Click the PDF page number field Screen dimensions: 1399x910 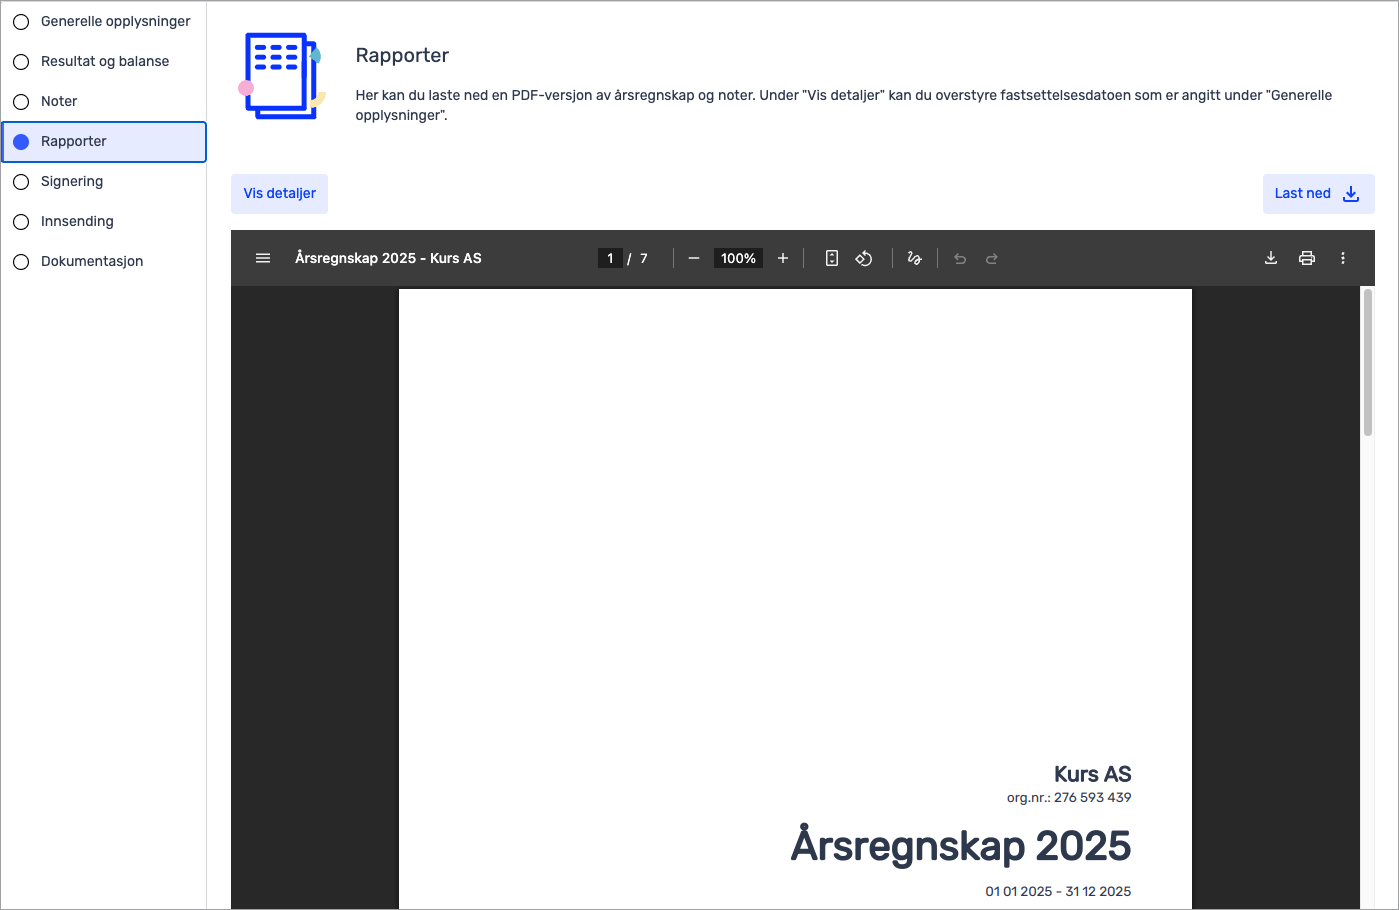610,258
